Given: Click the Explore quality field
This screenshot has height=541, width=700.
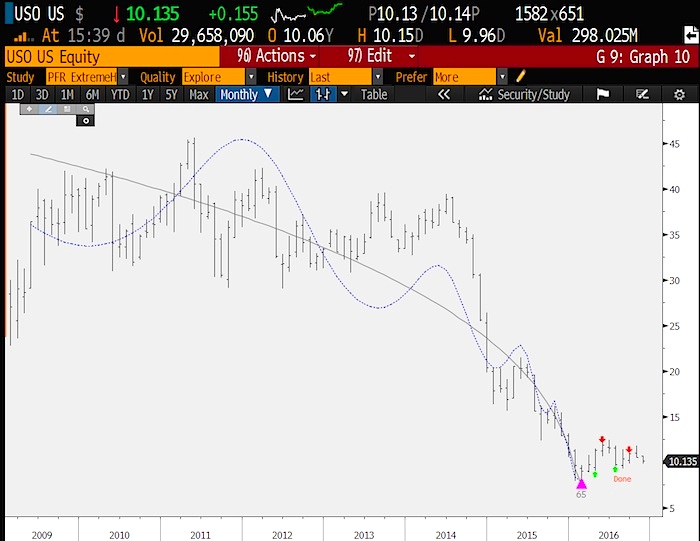Looking at the screenshot, I should coord(214,77).
